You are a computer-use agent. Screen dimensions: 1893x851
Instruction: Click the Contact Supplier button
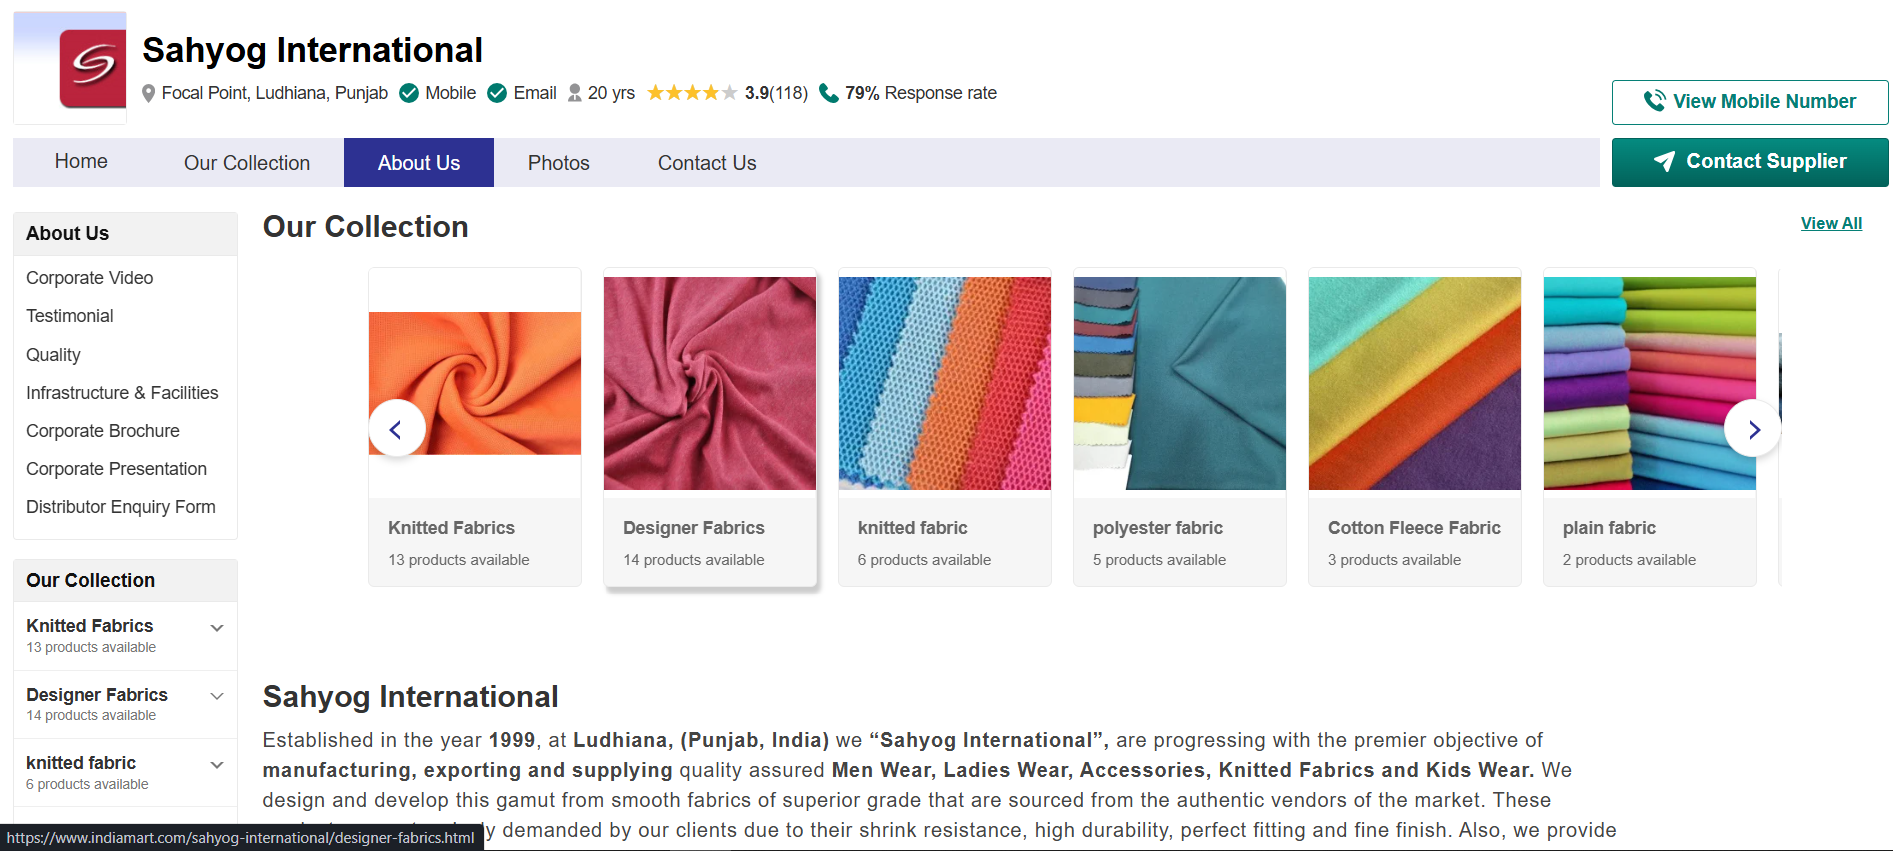coord(1750,162)
